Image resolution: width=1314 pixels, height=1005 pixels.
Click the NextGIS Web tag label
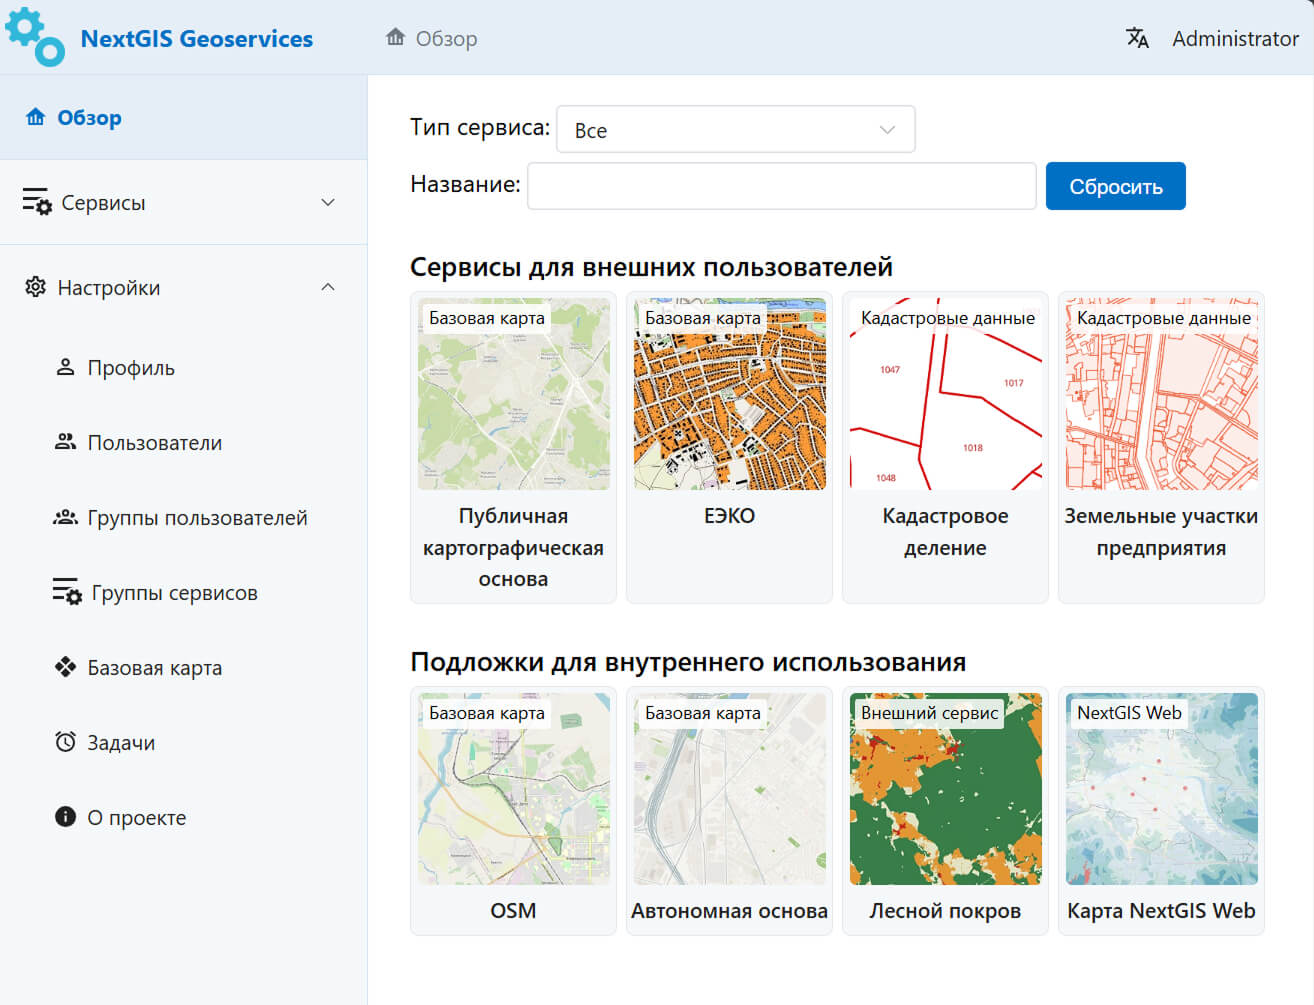1129,713
